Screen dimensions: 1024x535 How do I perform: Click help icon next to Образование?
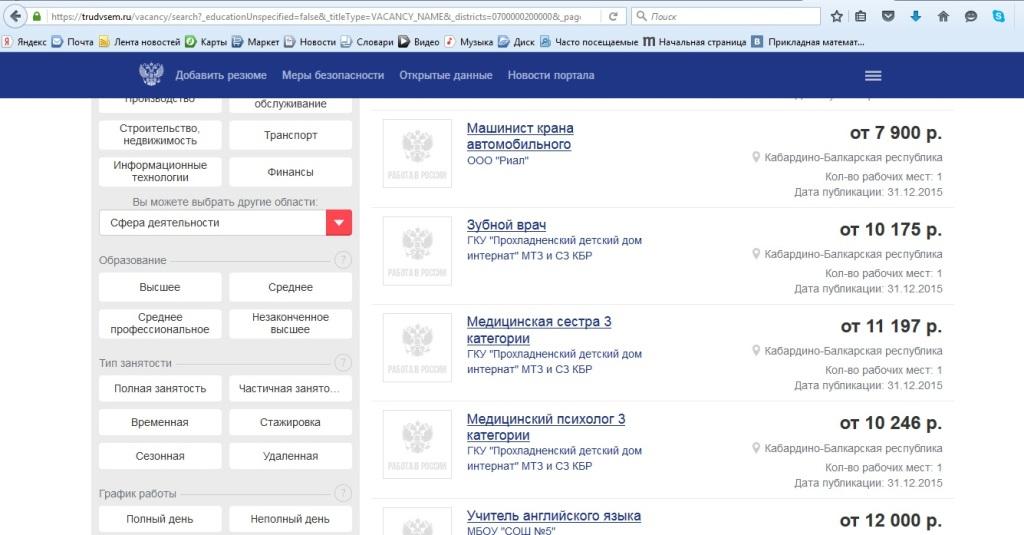343,260
